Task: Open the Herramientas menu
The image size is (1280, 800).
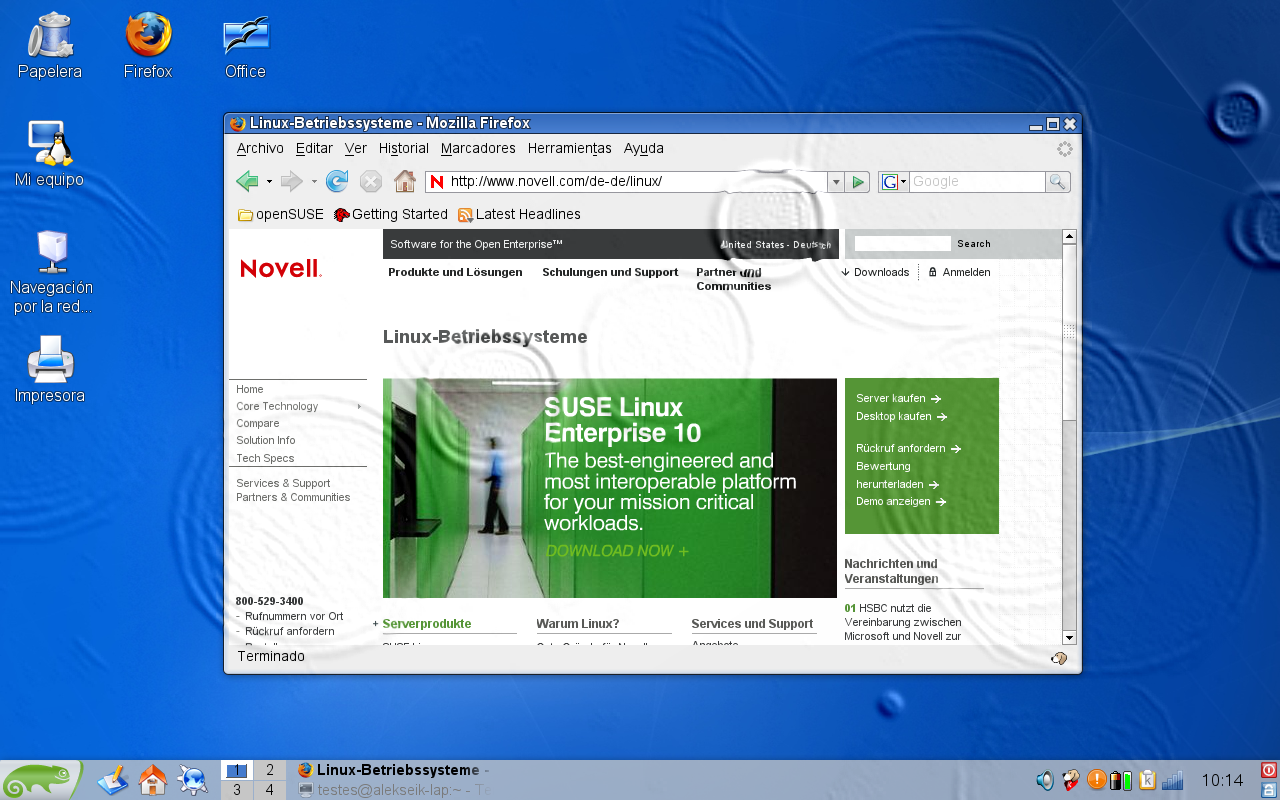Action: 570,148
